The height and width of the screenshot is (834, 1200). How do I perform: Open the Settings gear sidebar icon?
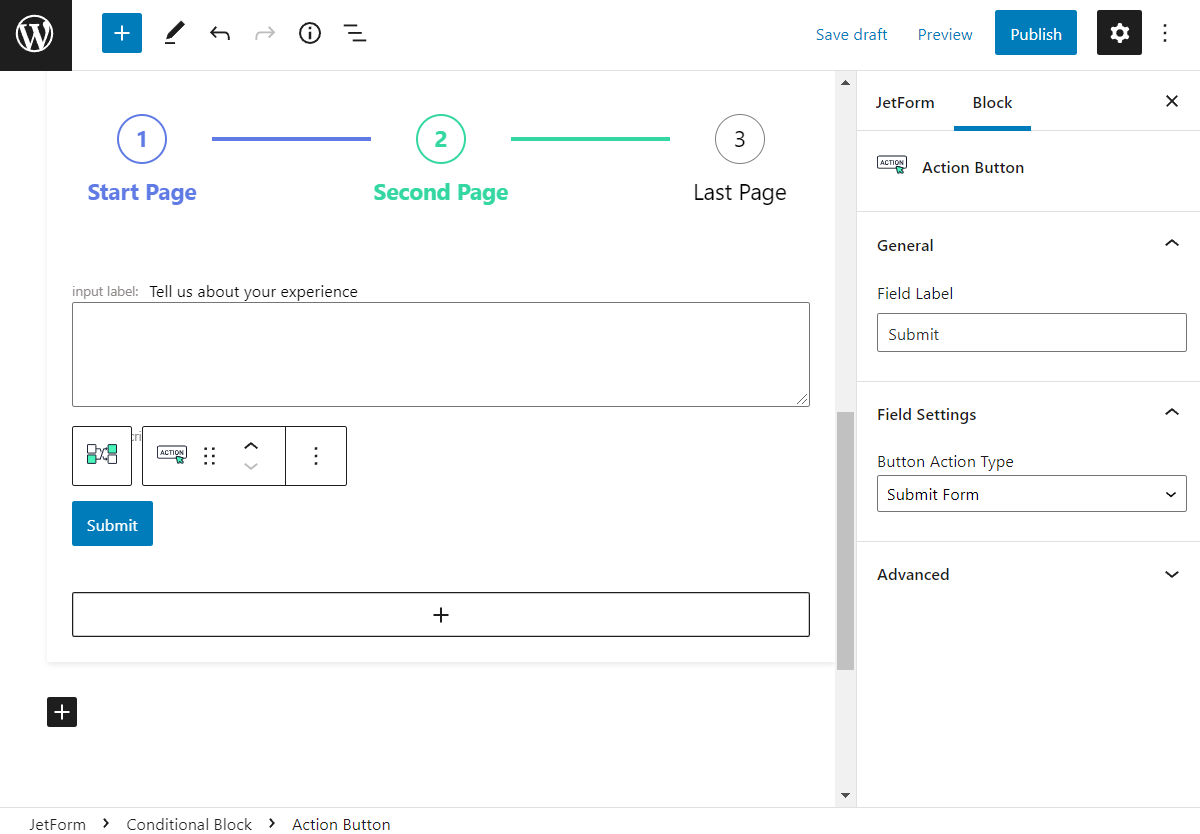tap(1119, 33)
